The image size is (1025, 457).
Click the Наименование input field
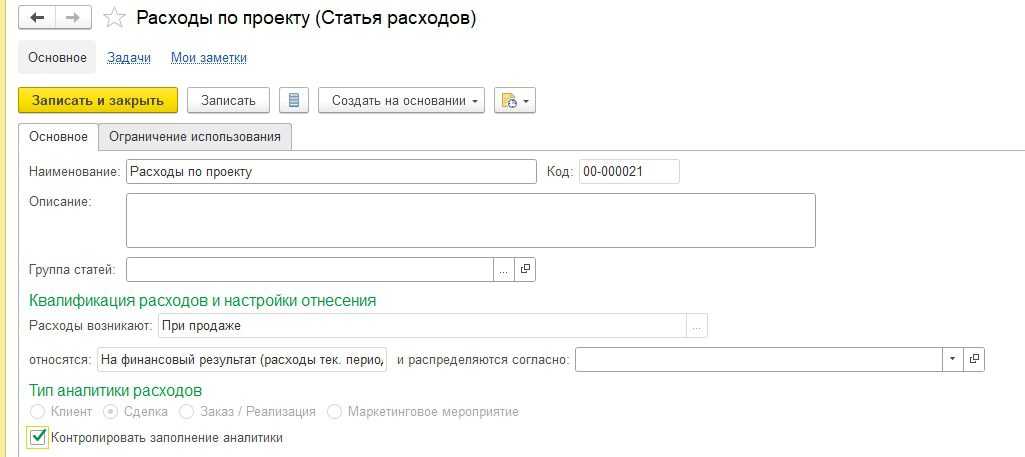[x=330, y=171]
